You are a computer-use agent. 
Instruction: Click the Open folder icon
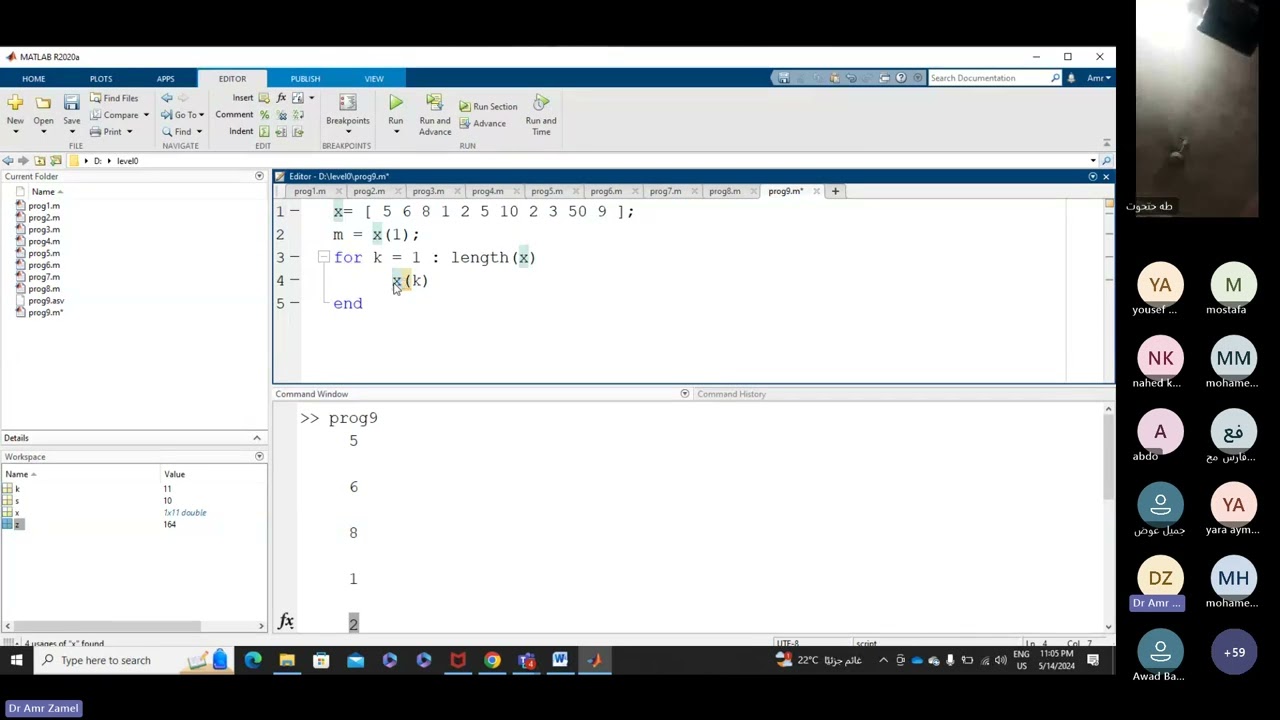click(x=43, y=103)
